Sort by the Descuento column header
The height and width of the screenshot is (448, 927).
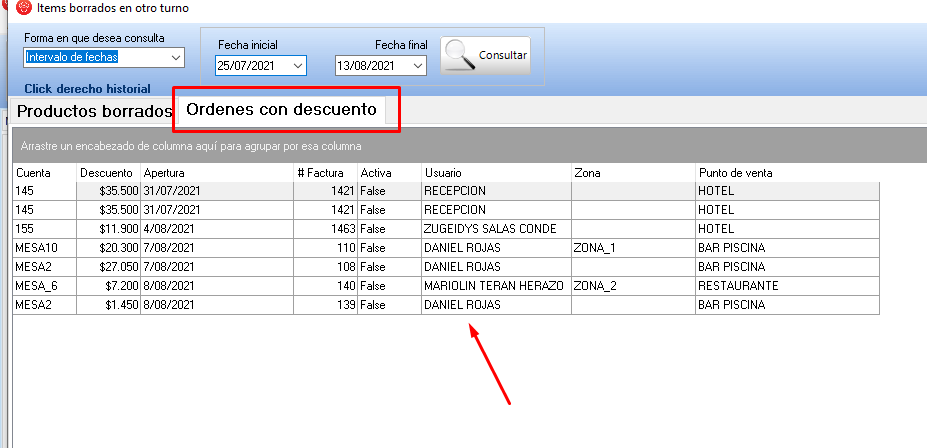coord(107,173)
